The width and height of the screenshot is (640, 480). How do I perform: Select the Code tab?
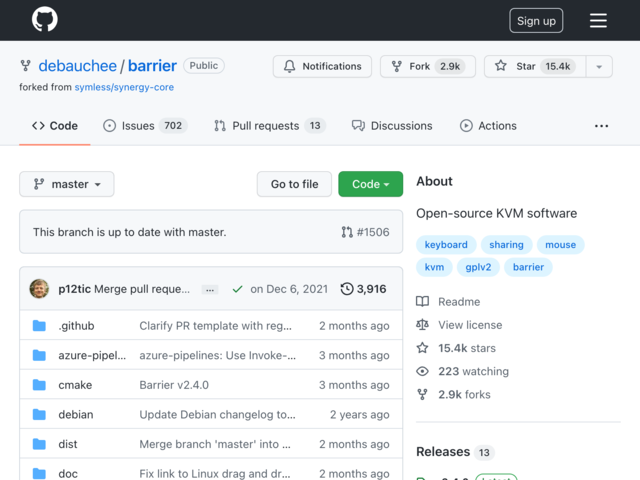tap(55, 126)
